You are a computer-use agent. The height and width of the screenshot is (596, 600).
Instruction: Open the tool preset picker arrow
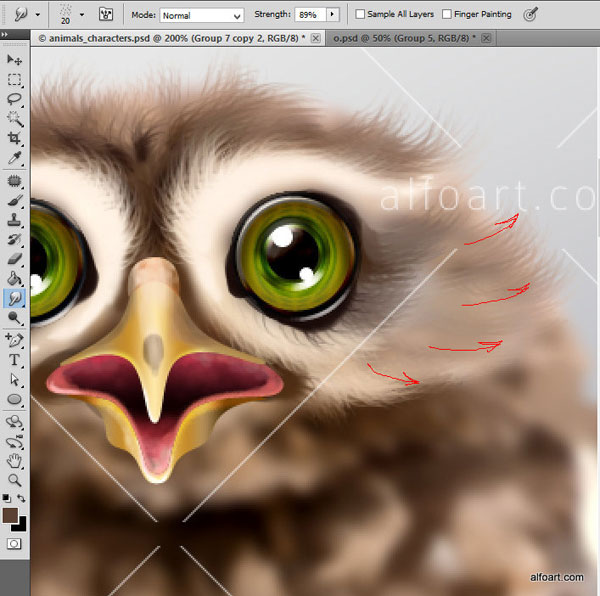point(38,15)
